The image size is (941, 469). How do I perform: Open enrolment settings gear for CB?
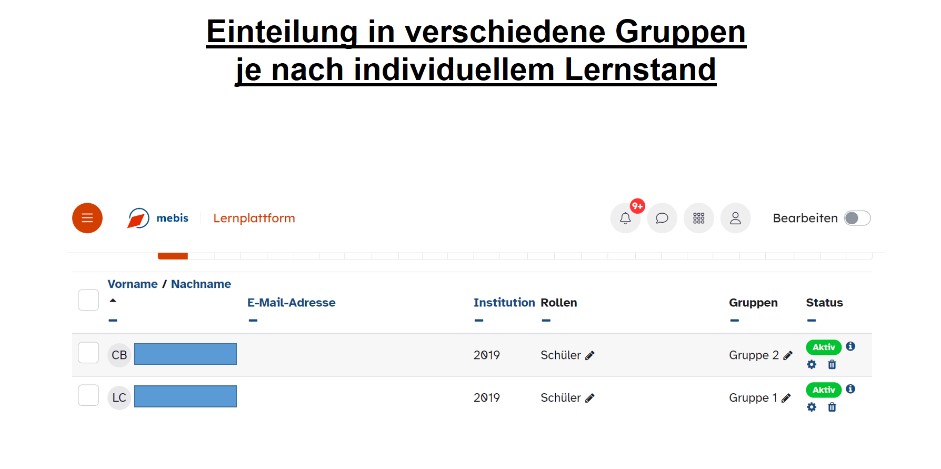point(812,364)
